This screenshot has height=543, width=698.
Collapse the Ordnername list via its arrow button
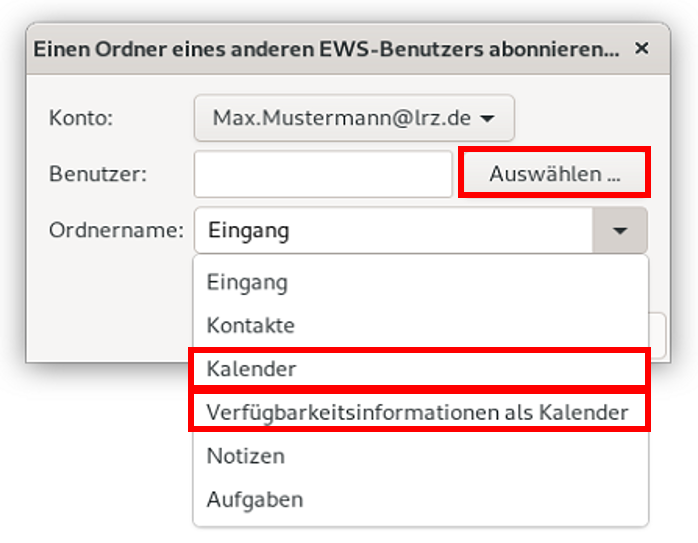point(620,231)
